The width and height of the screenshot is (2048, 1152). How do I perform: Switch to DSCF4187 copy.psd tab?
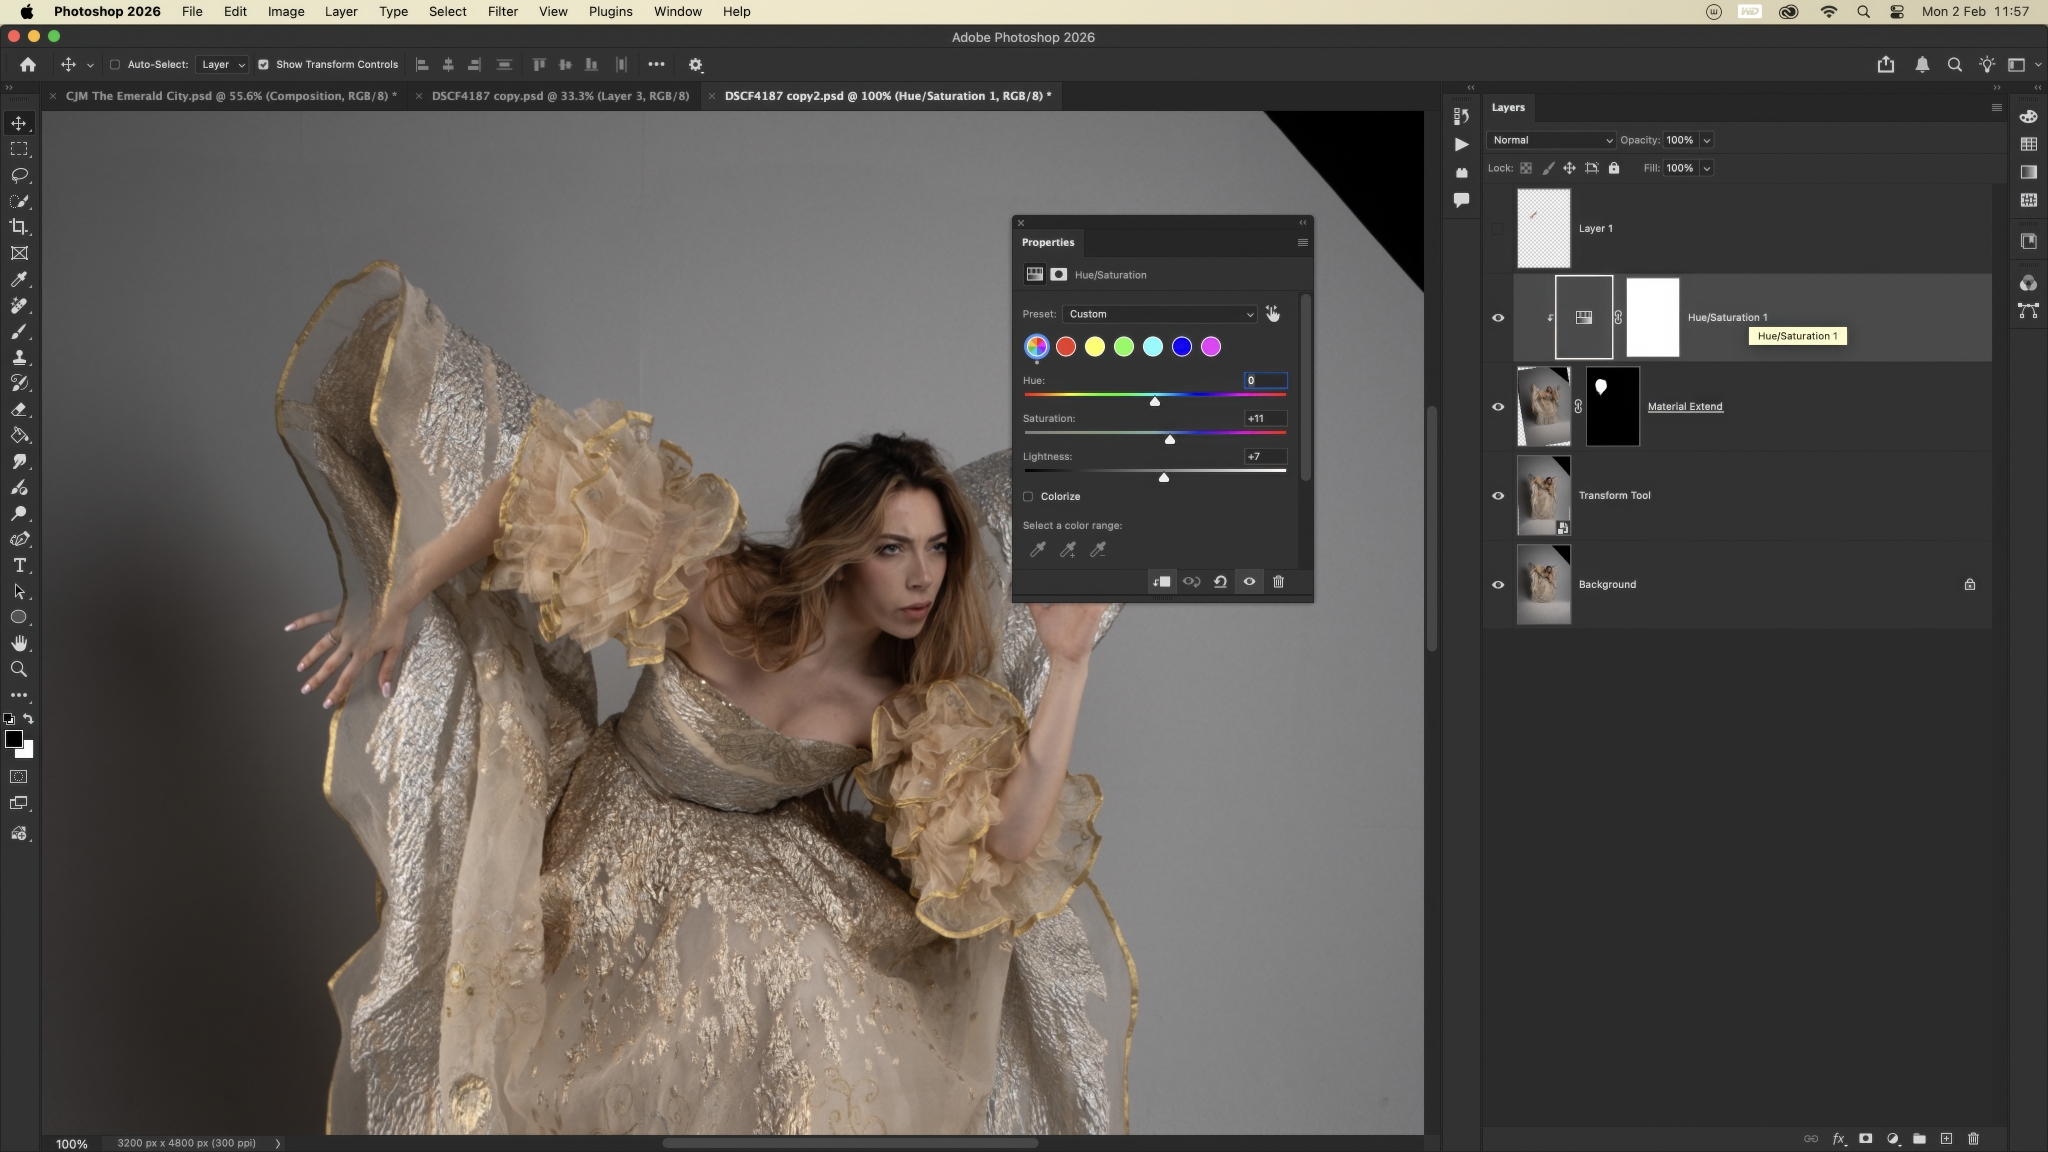pos(560,96)
